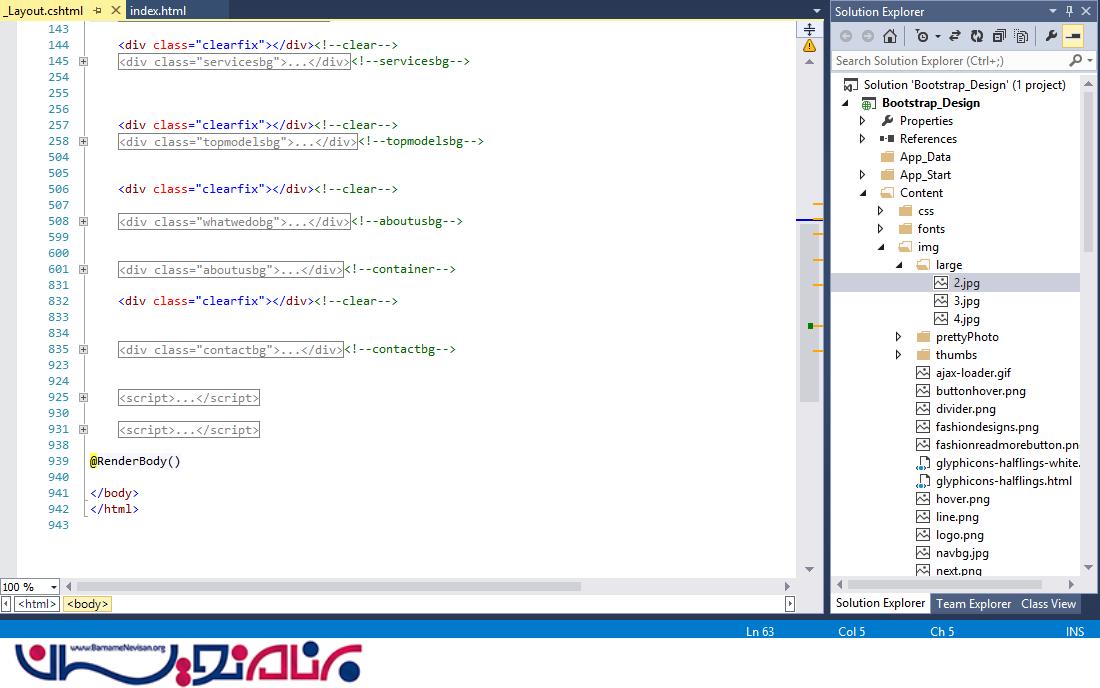The height and width of the screenshot is (688, 1100).
Task: Click Sync with Active Document icon
Action: tap(955, 36)
